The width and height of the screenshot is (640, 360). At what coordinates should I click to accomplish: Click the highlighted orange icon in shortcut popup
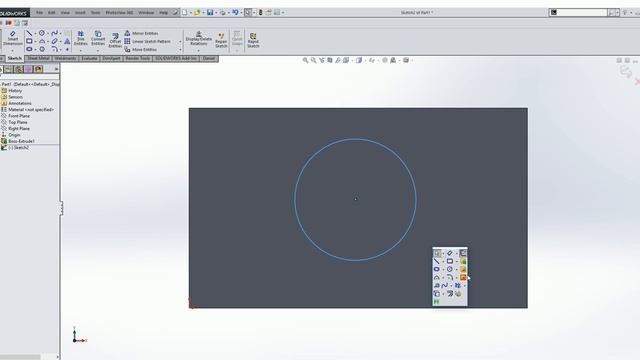tap(463, 278)
